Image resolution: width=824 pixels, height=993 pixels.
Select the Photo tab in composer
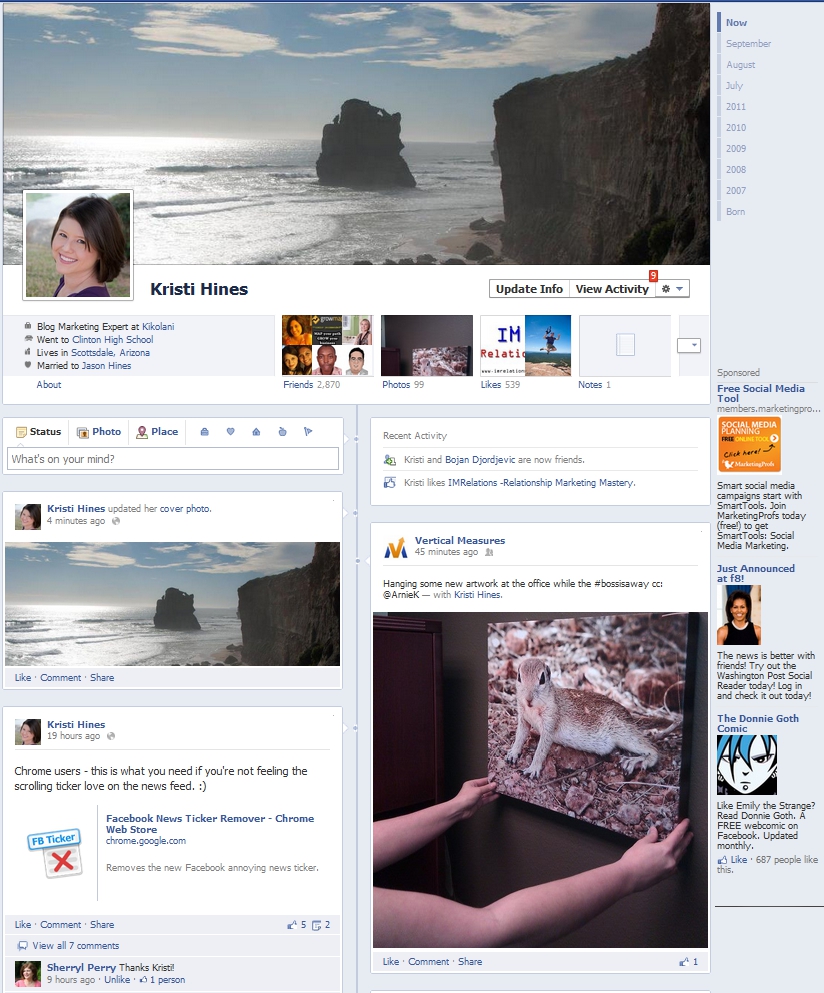(x=99, y=432)
